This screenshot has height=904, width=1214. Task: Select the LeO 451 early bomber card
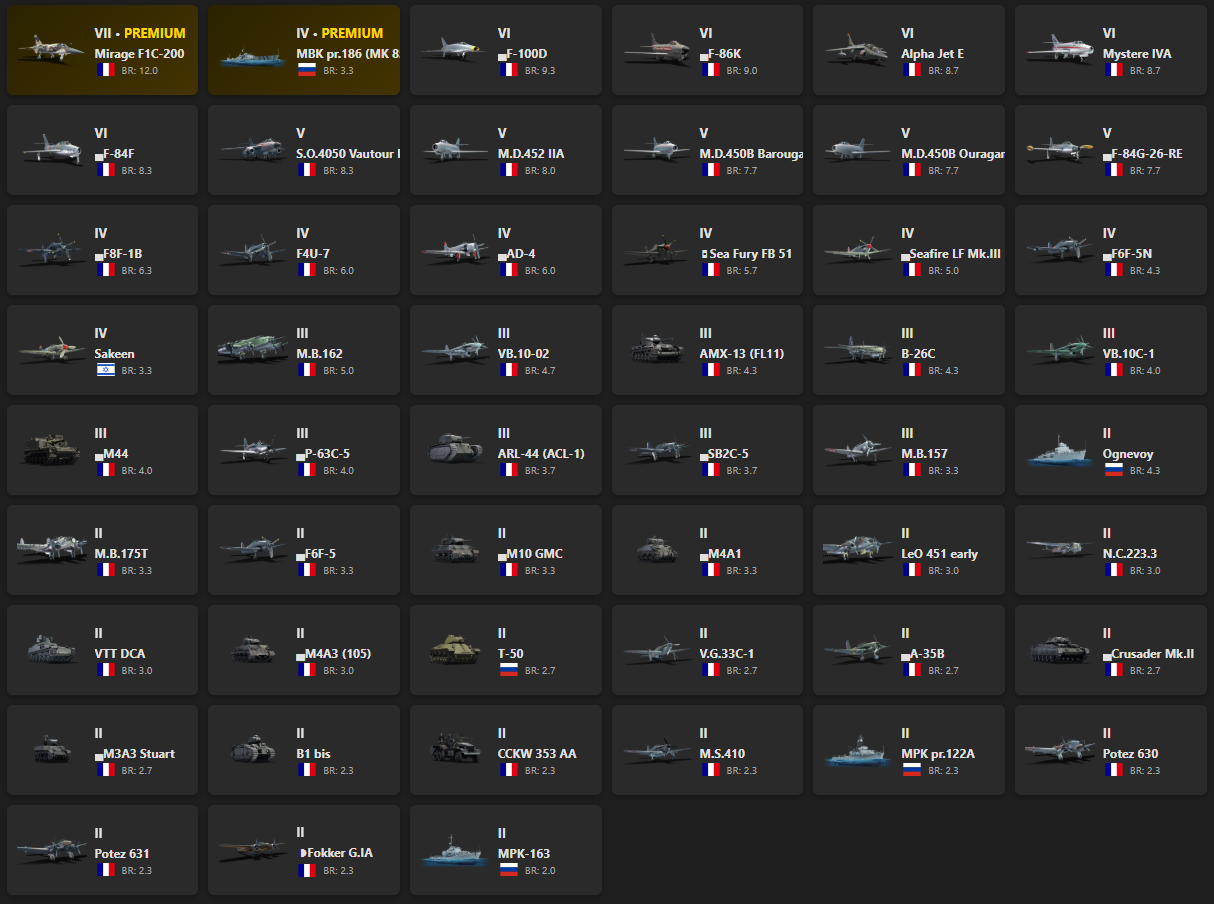tap(908, 550)
